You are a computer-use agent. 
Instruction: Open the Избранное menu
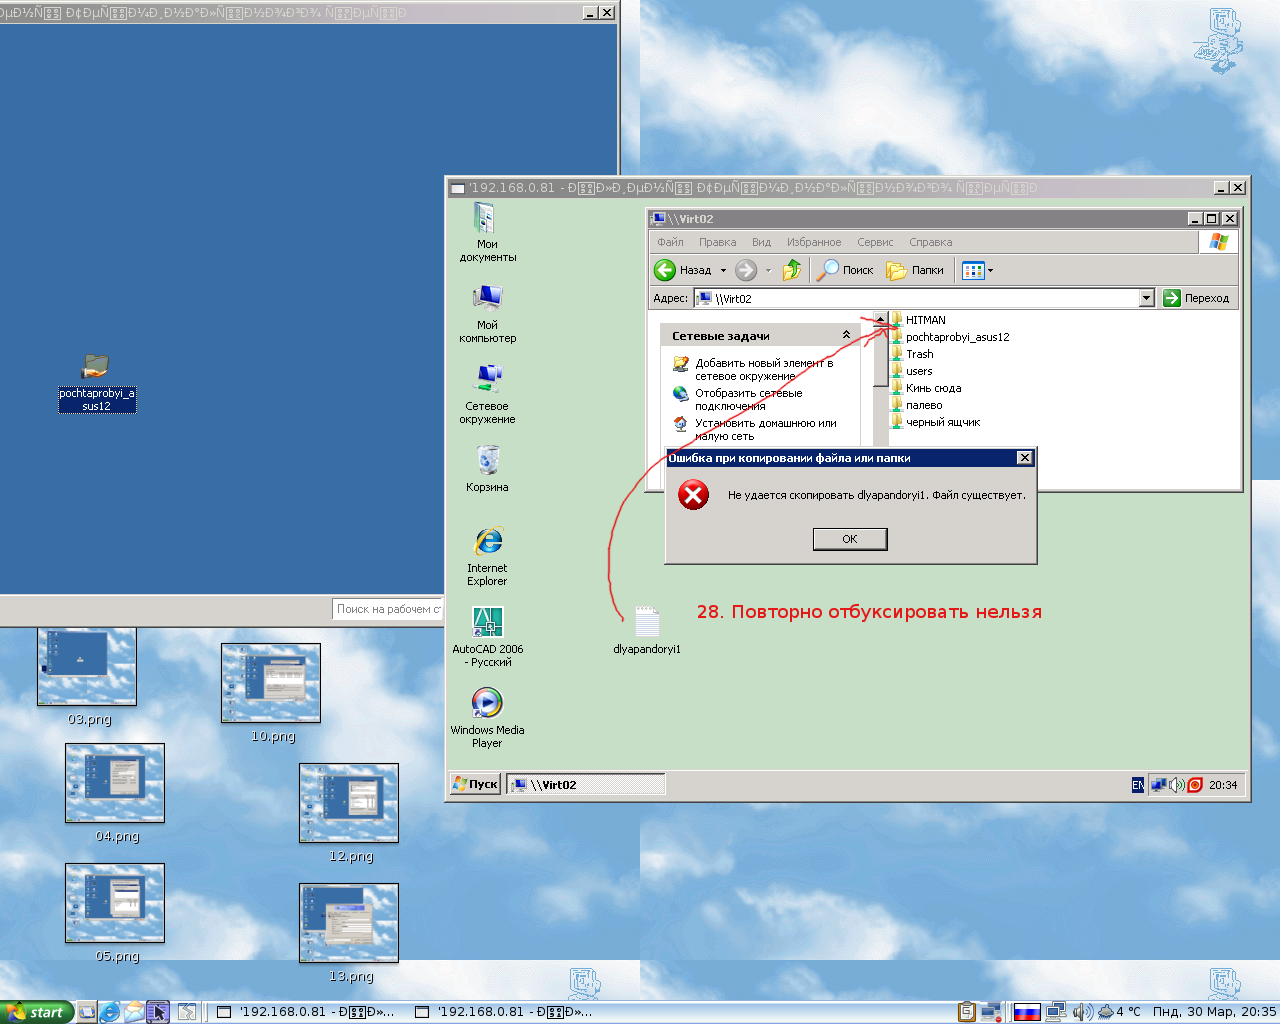point(813,242)
